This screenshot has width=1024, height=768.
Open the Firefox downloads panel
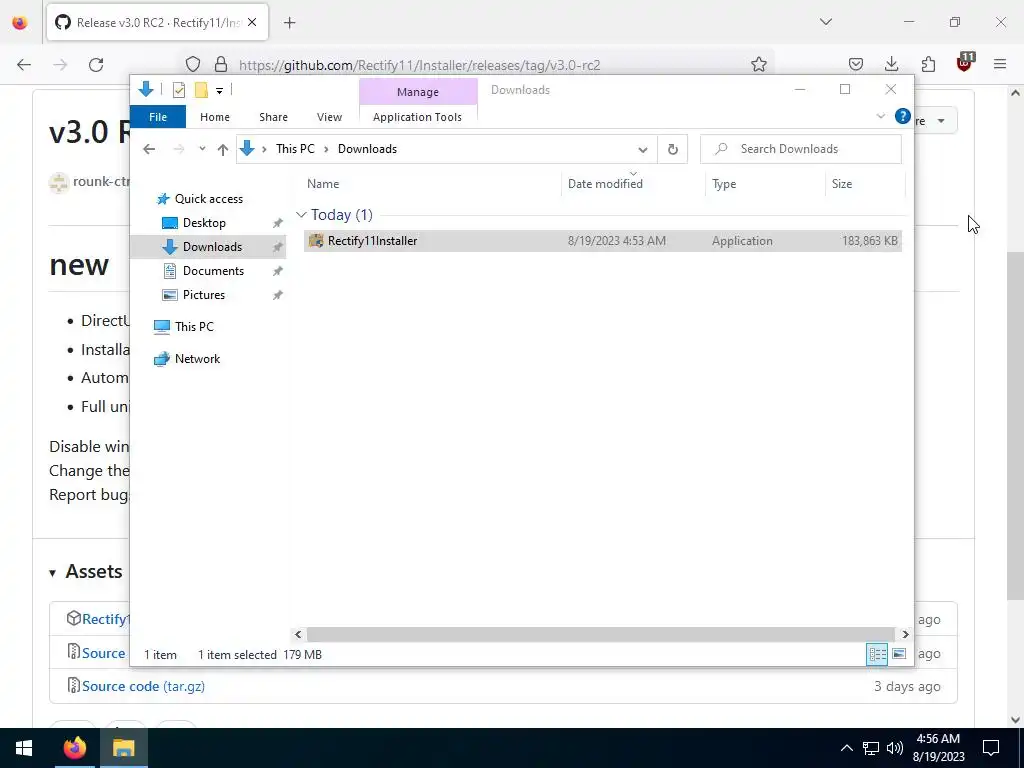point(891,64)
